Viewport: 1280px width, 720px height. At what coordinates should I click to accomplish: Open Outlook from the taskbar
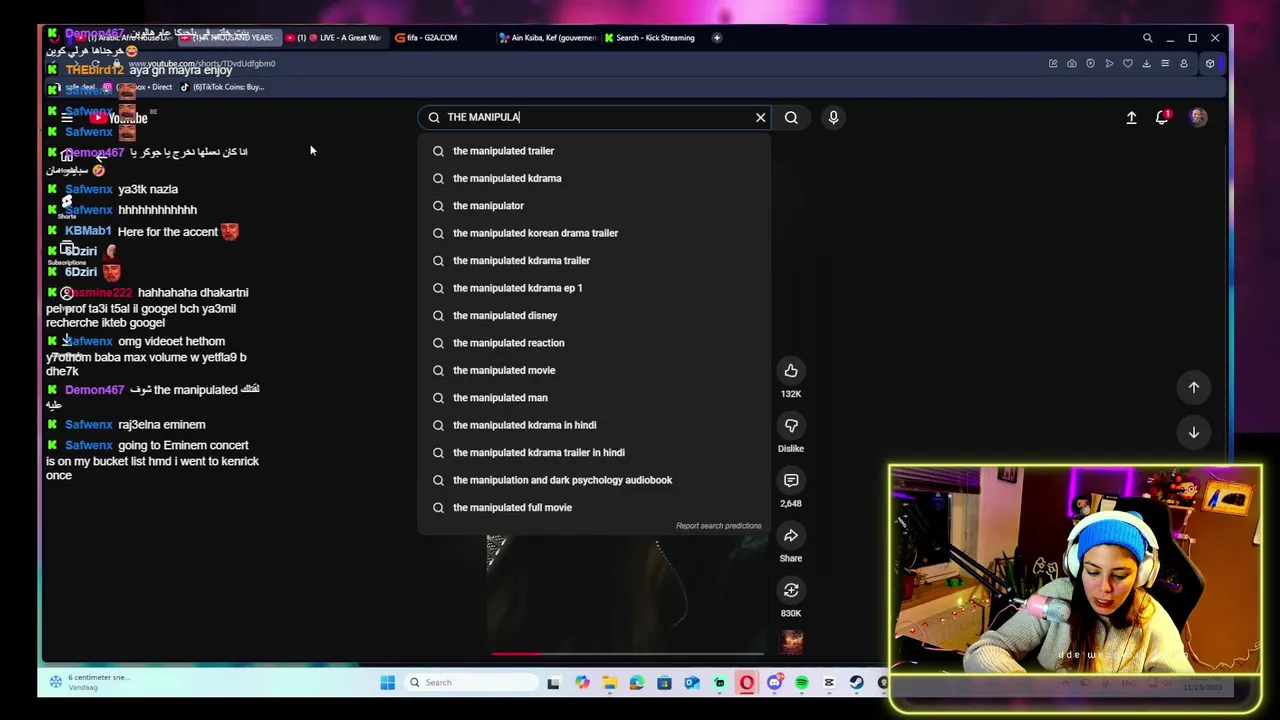pos(691,683)
